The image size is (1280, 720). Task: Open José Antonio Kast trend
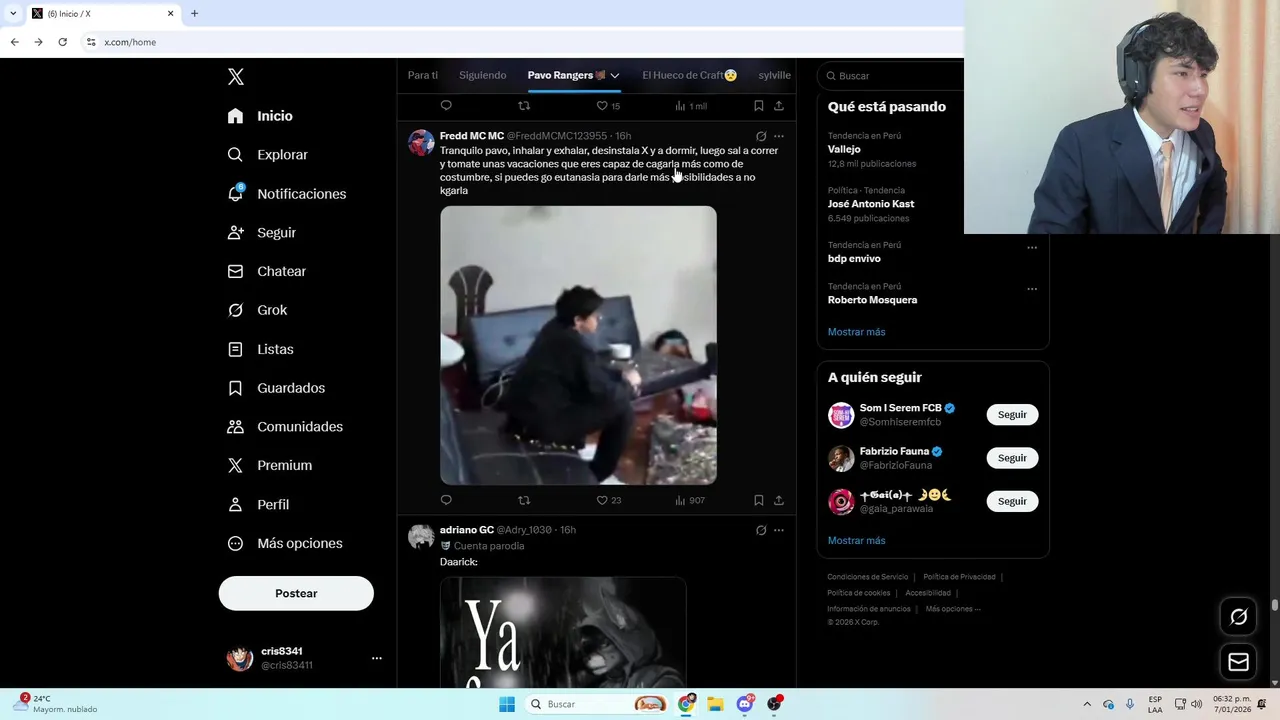pos(871,204)
